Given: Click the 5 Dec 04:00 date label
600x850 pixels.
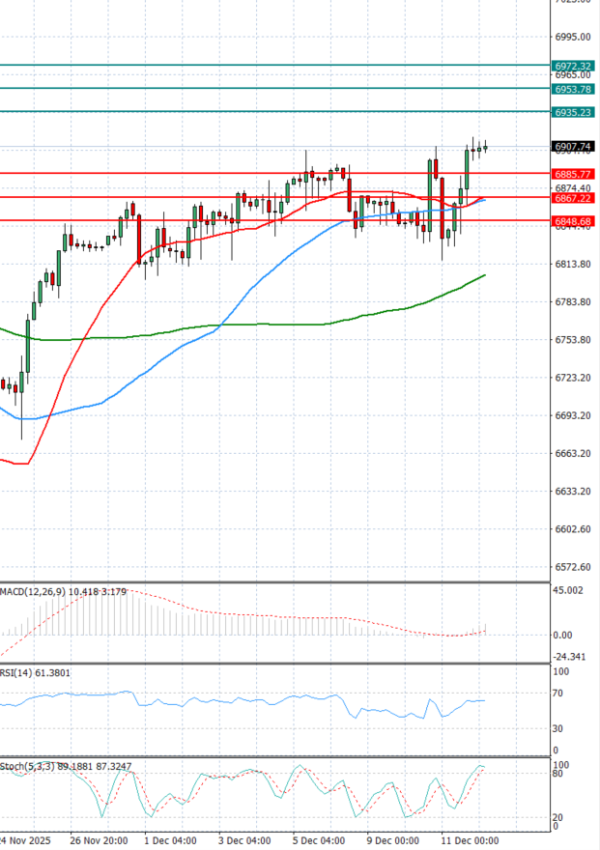Looking at the screenshot, I should click(319, 841).
